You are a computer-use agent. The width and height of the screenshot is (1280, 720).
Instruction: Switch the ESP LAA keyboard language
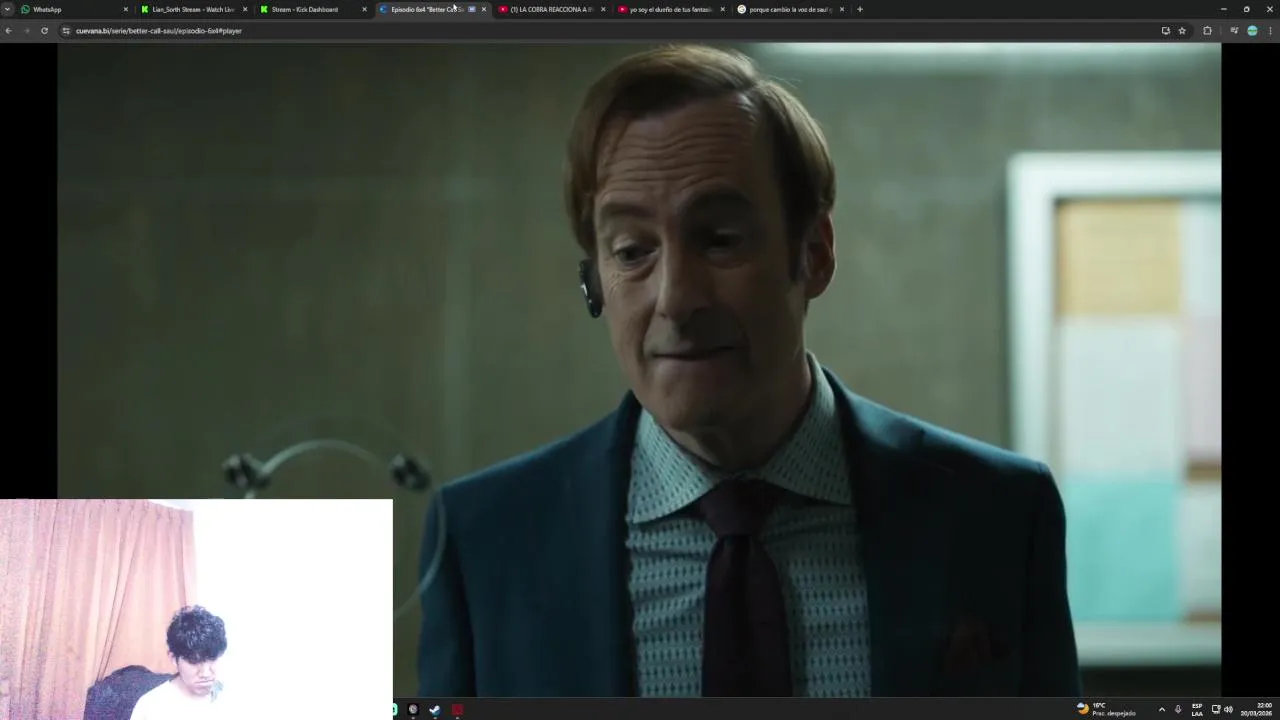point(1197,709)
